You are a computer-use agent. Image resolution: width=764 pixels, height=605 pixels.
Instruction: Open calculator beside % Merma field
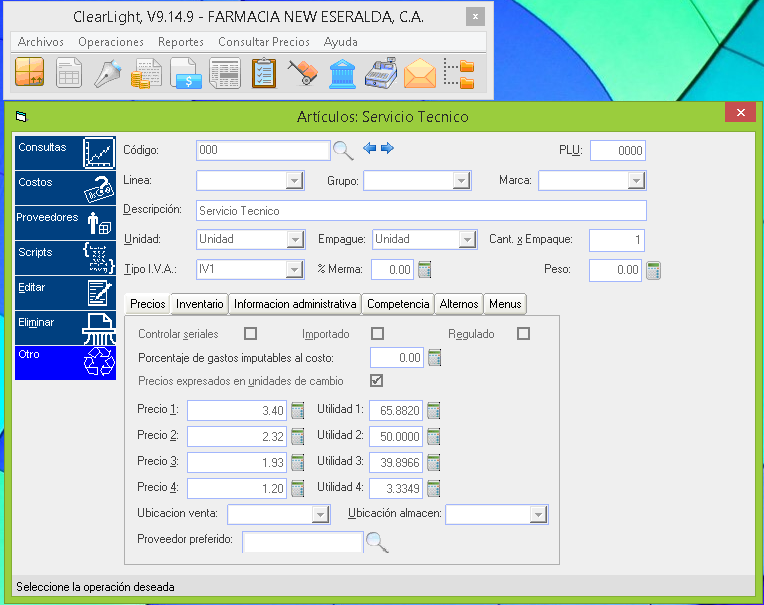pos(425,269)
